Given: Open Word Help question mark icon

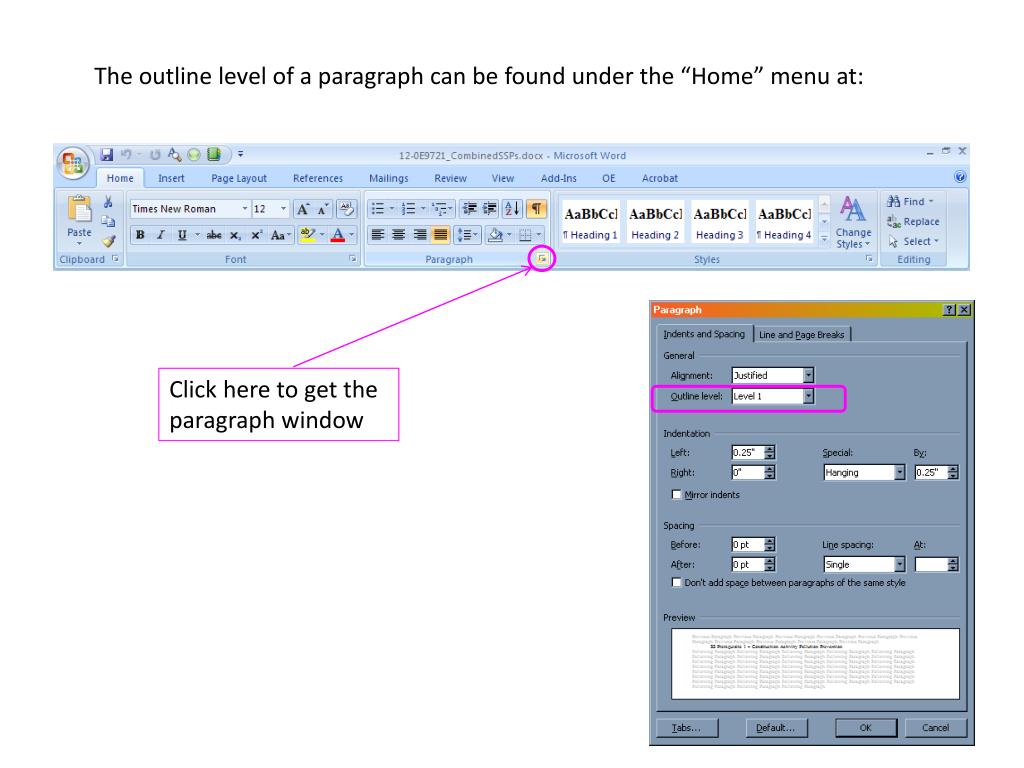Looking at the screenshot, I should [959, 177].
